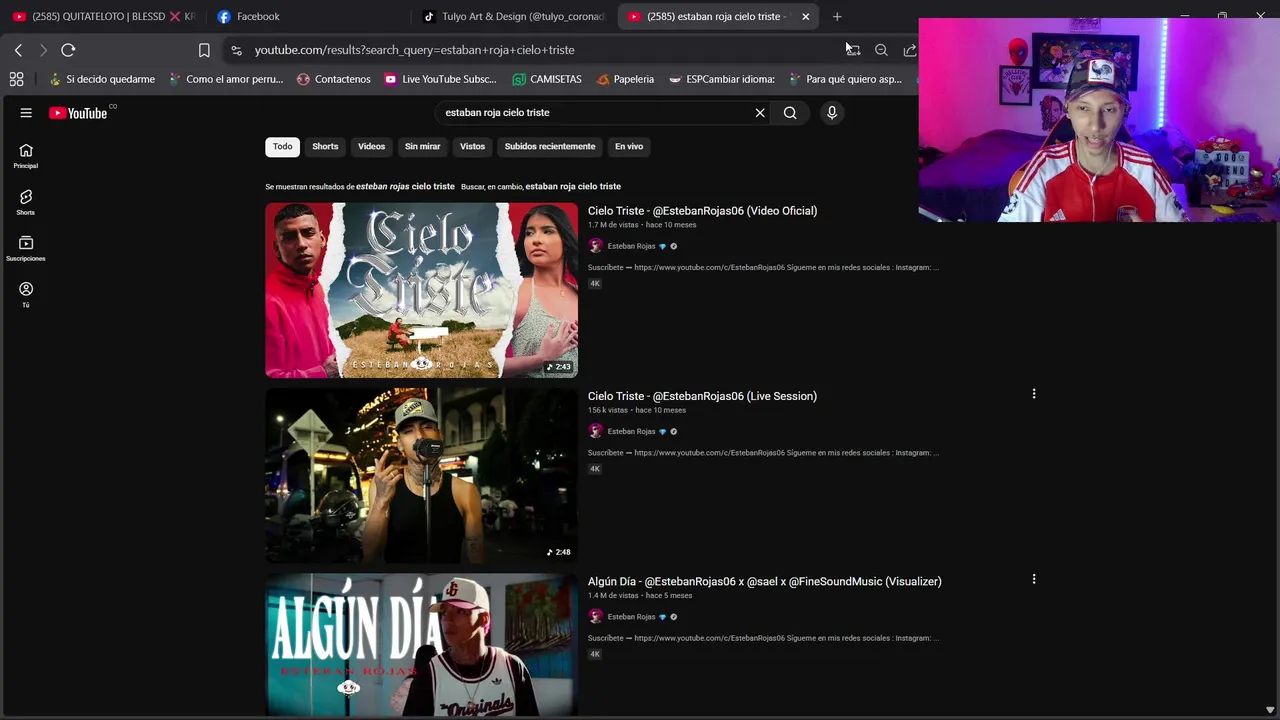Viewport: 1280px width, 720px height.
Task: Select the Subidos recientemente filter chip
Action: tap(550, 147)
